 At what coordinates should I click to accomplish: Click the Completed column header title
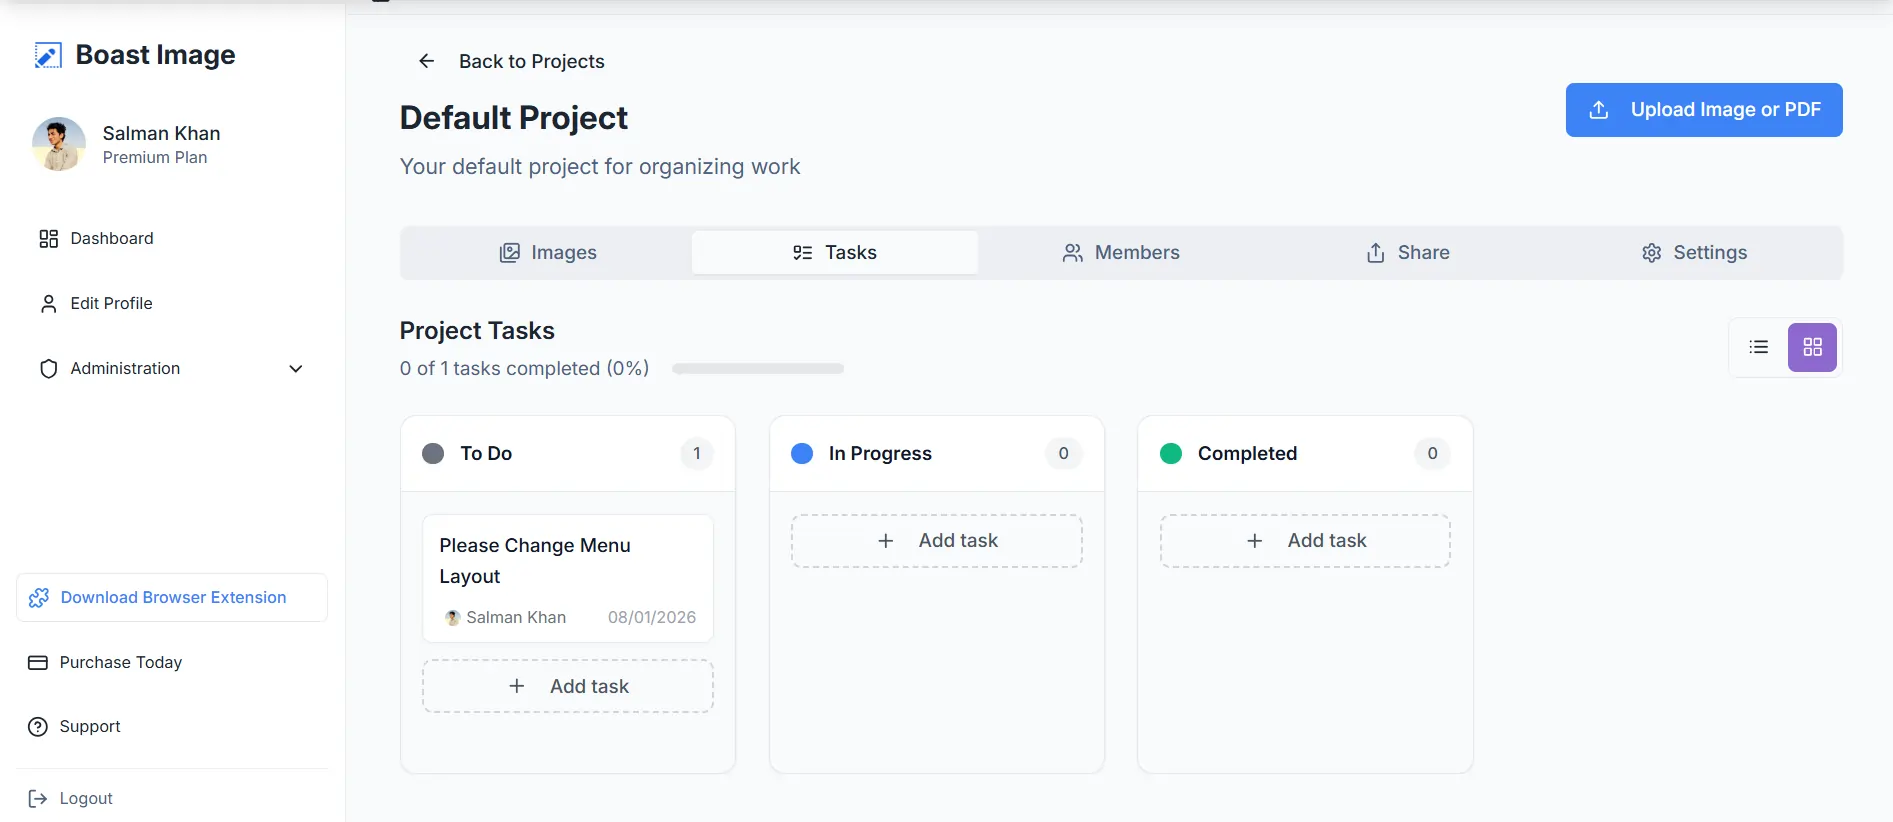point(1247,454)
